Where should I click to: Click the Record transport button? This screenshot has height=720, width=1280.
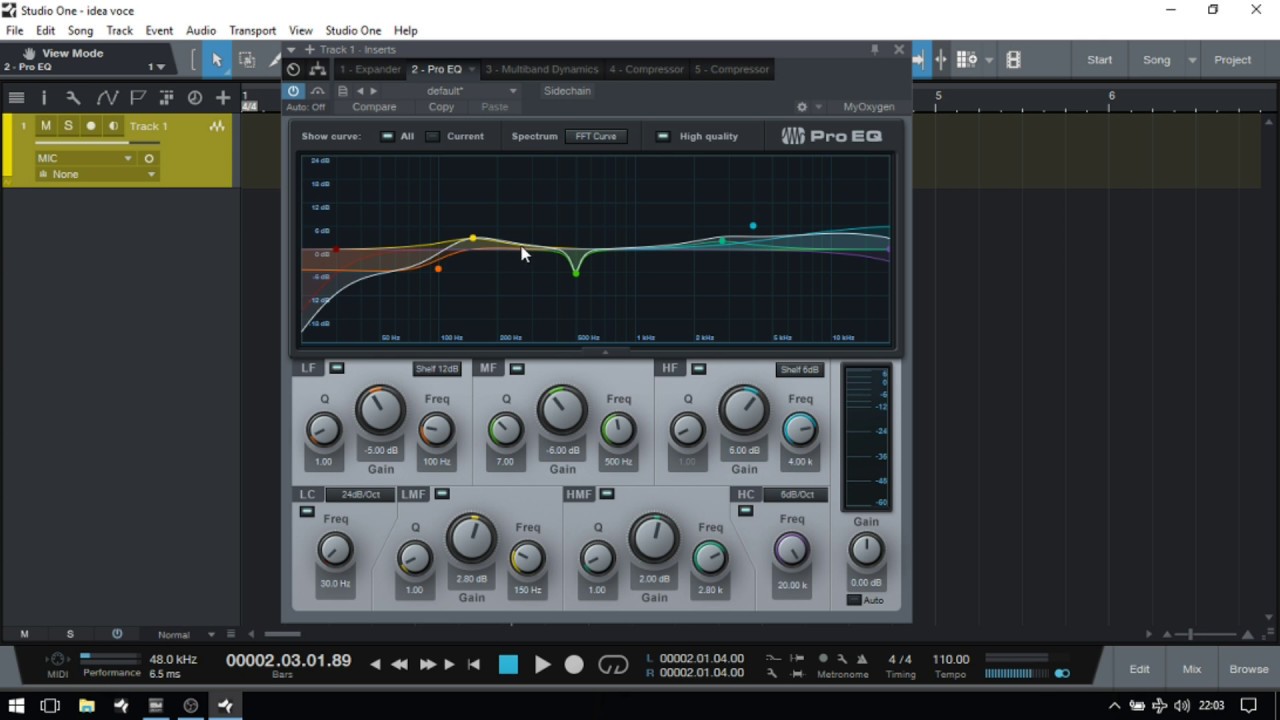click(x=574, y=664)
